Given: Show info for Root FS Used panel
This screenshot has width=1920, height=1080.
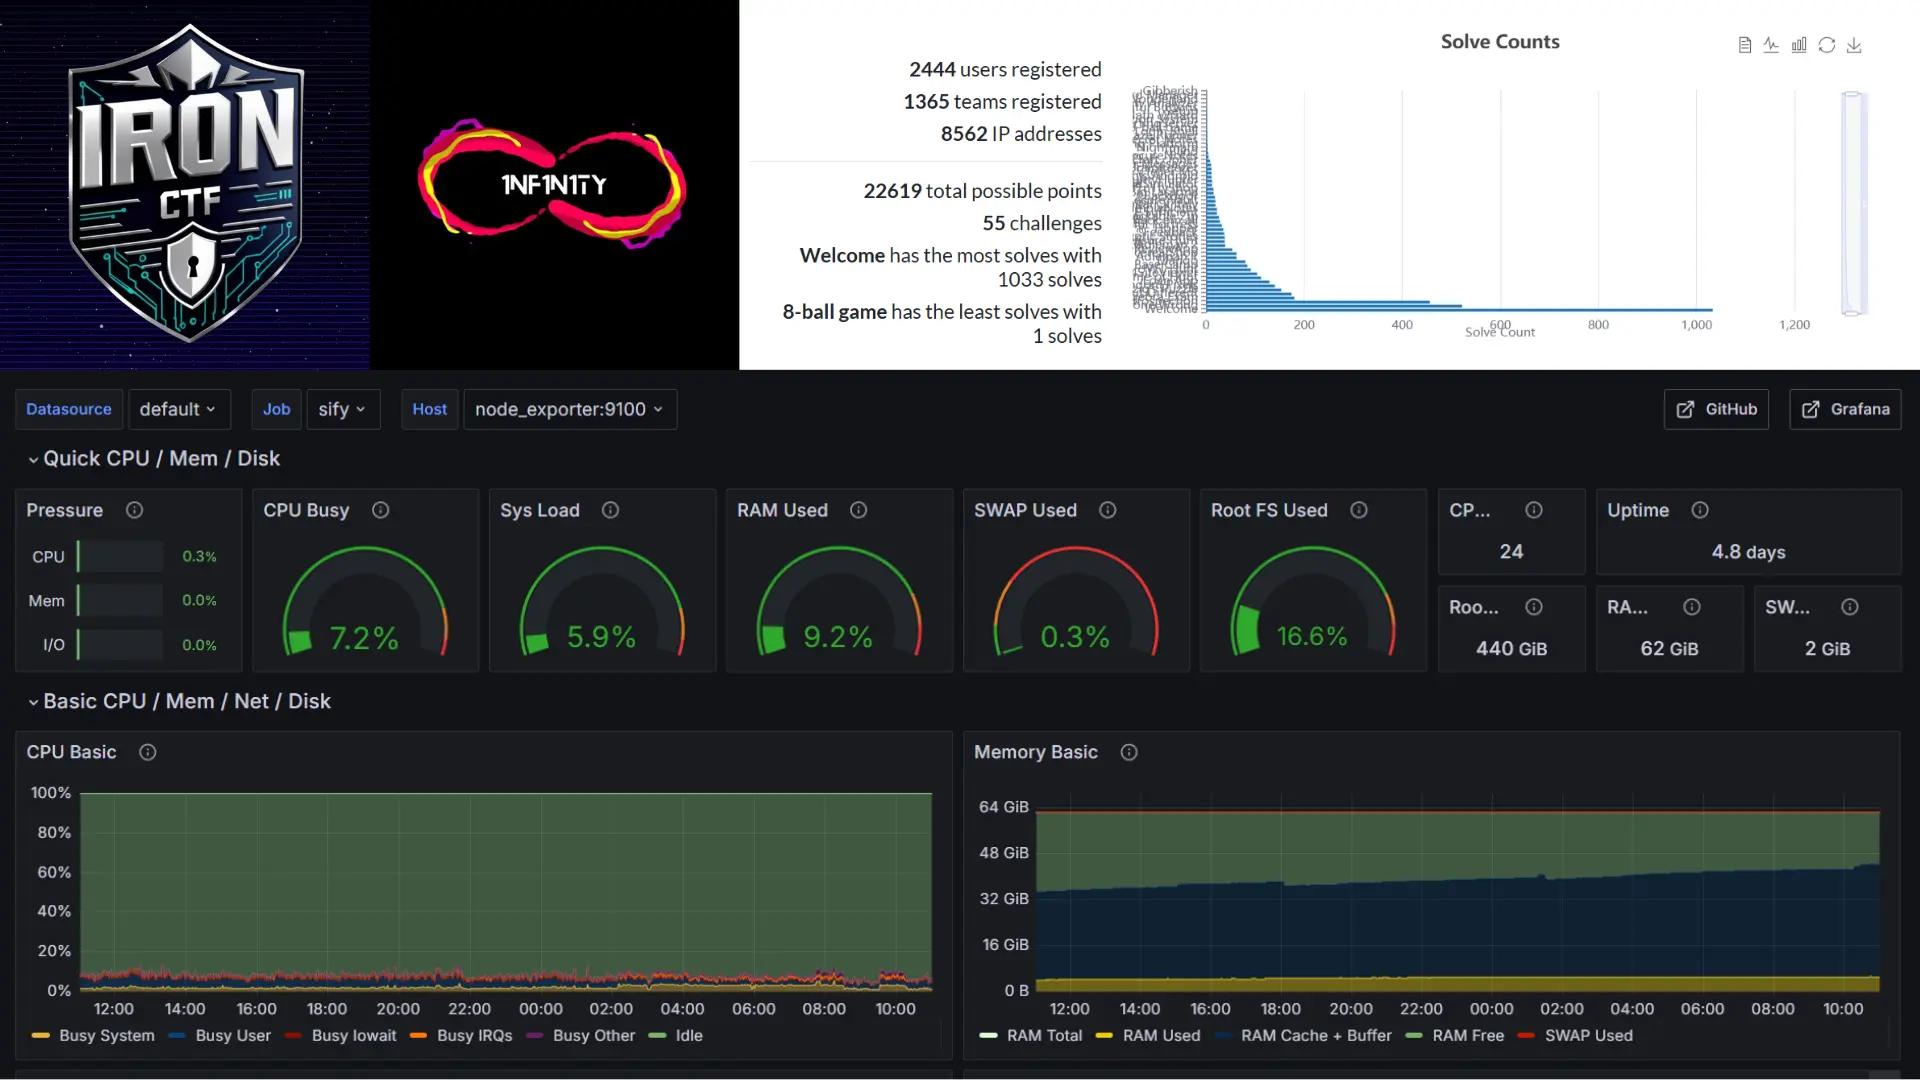Looking at the screenshot, I should click(x=1358, y=510).
